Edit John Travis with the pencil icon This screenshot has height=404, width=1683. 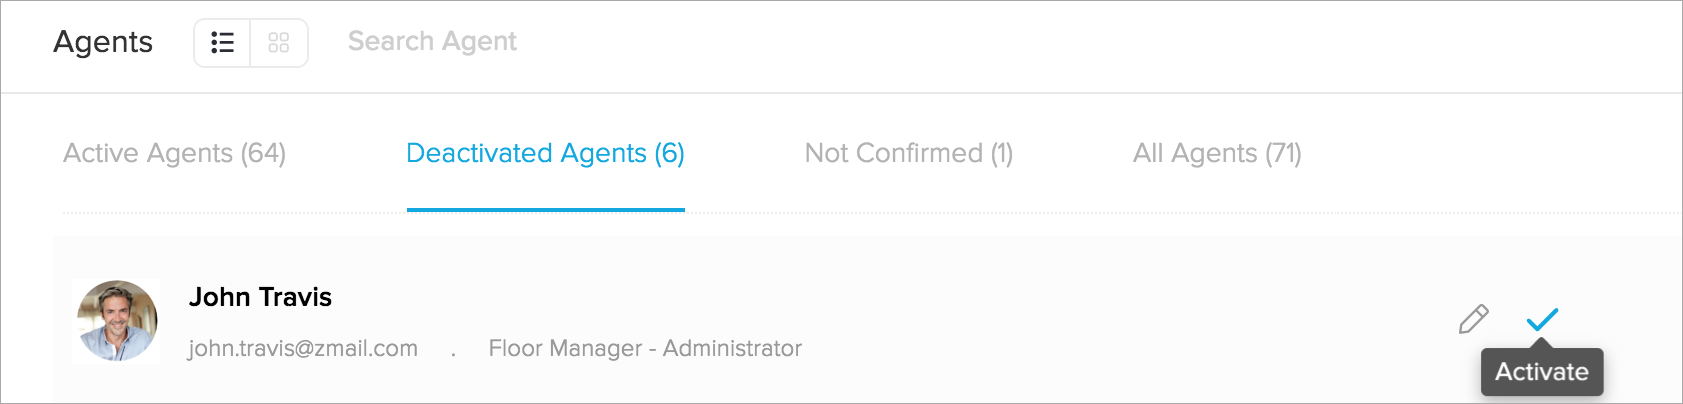1473,319
